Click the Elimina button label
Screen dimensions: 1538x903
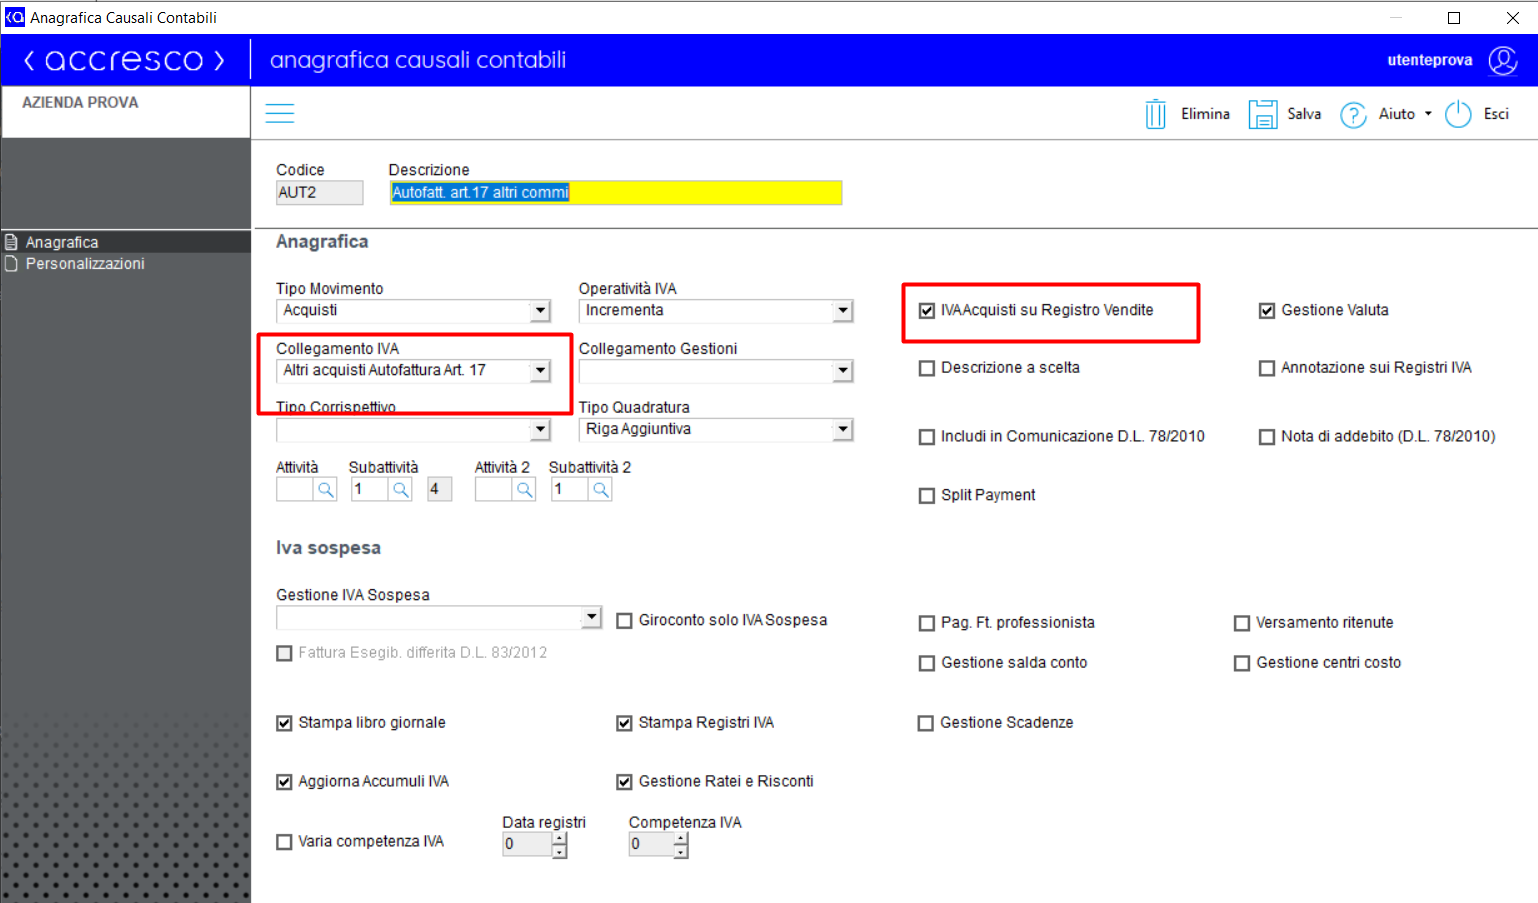pos(1205,114)
